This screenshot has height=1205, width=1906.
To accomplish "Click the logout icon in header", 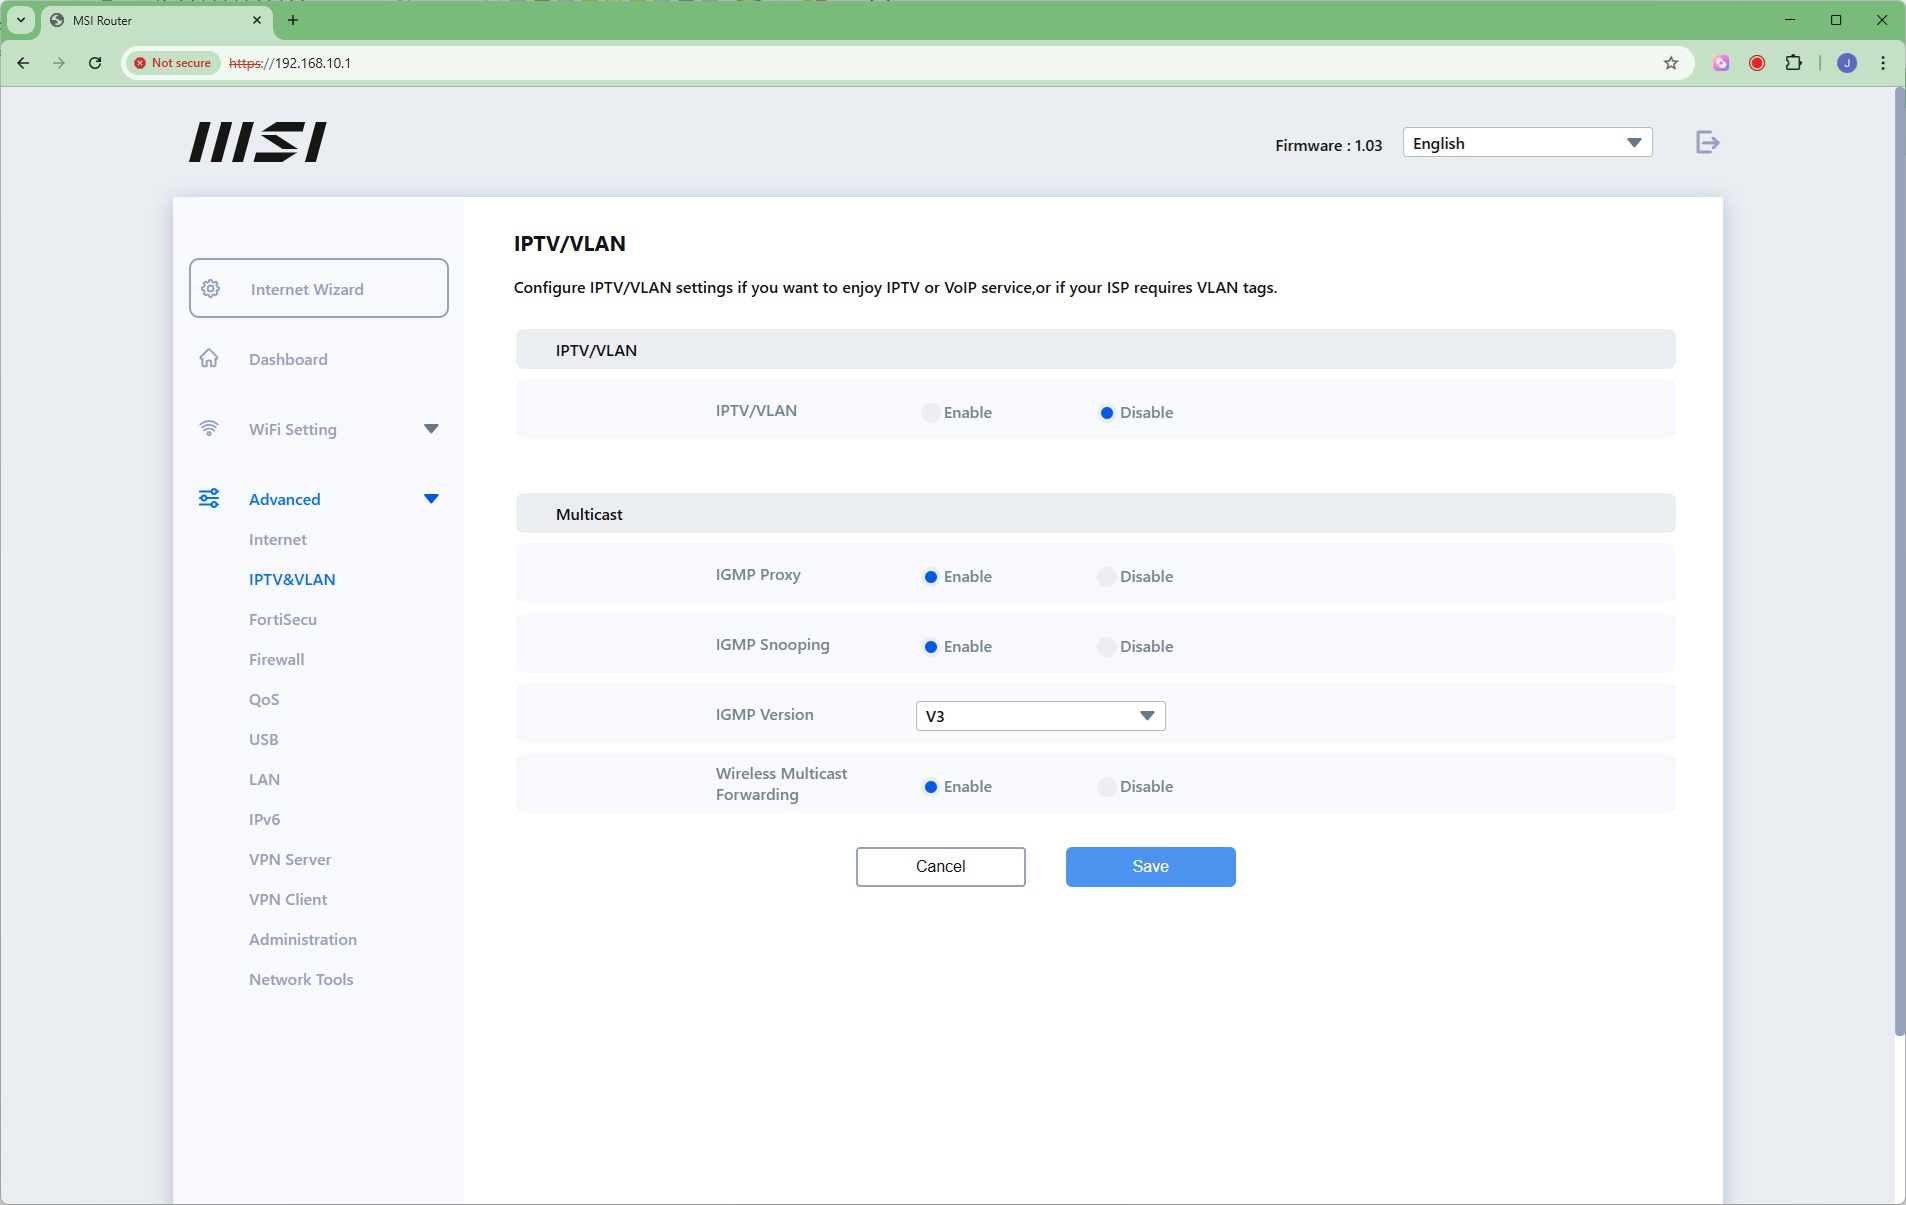I will coord(1707,143).
